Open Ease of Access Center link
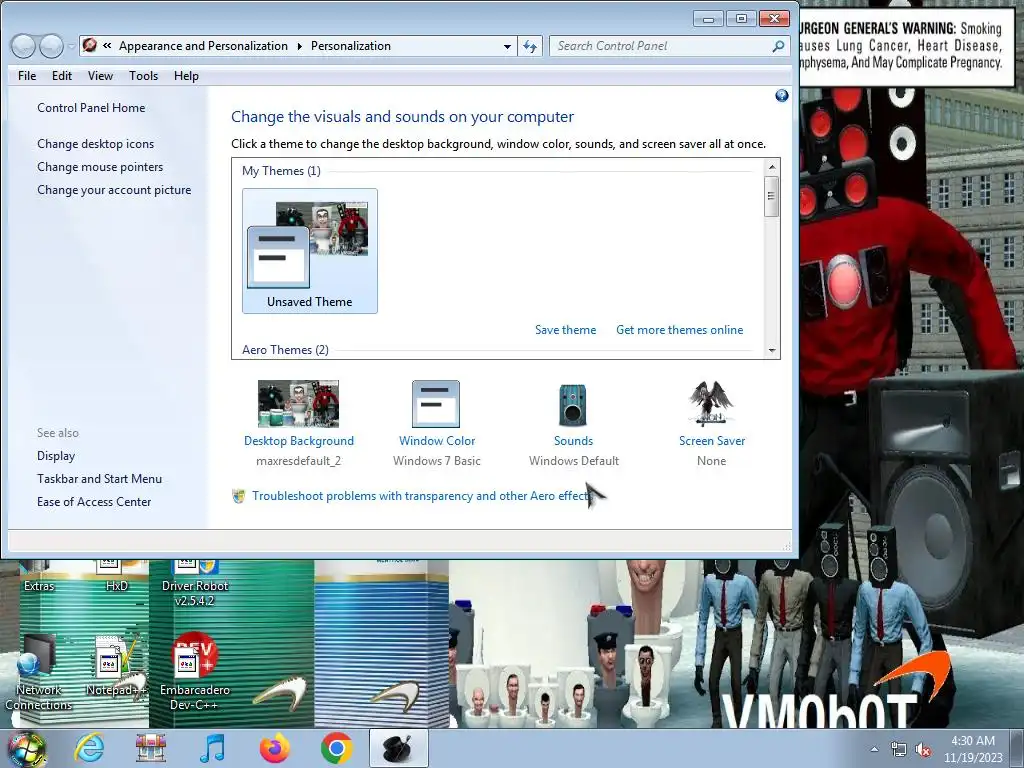The height and width of the screenshot is (768, 1024). click(94, 502)
